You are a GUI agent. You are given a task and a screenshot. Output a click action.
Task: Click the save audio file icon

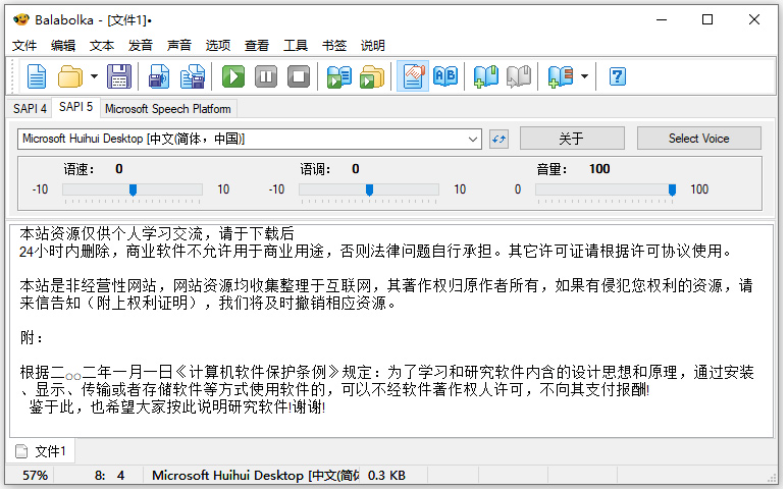coord(159,76)
